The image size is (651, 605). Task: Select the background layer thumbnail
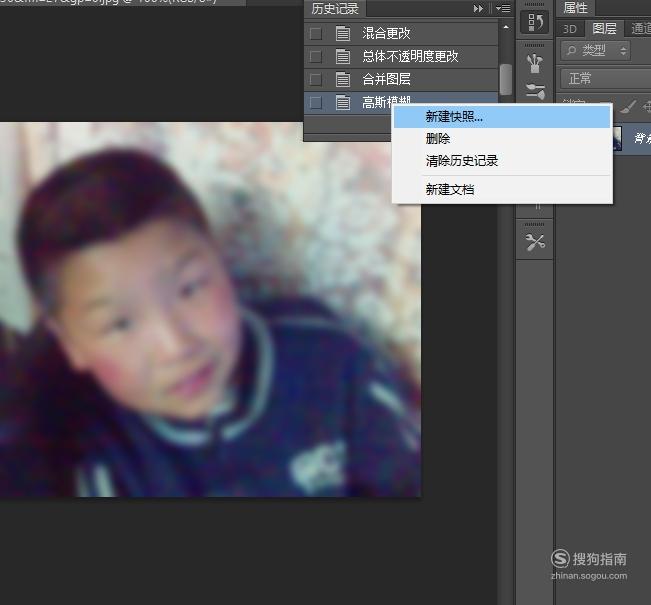coord(617,138)
